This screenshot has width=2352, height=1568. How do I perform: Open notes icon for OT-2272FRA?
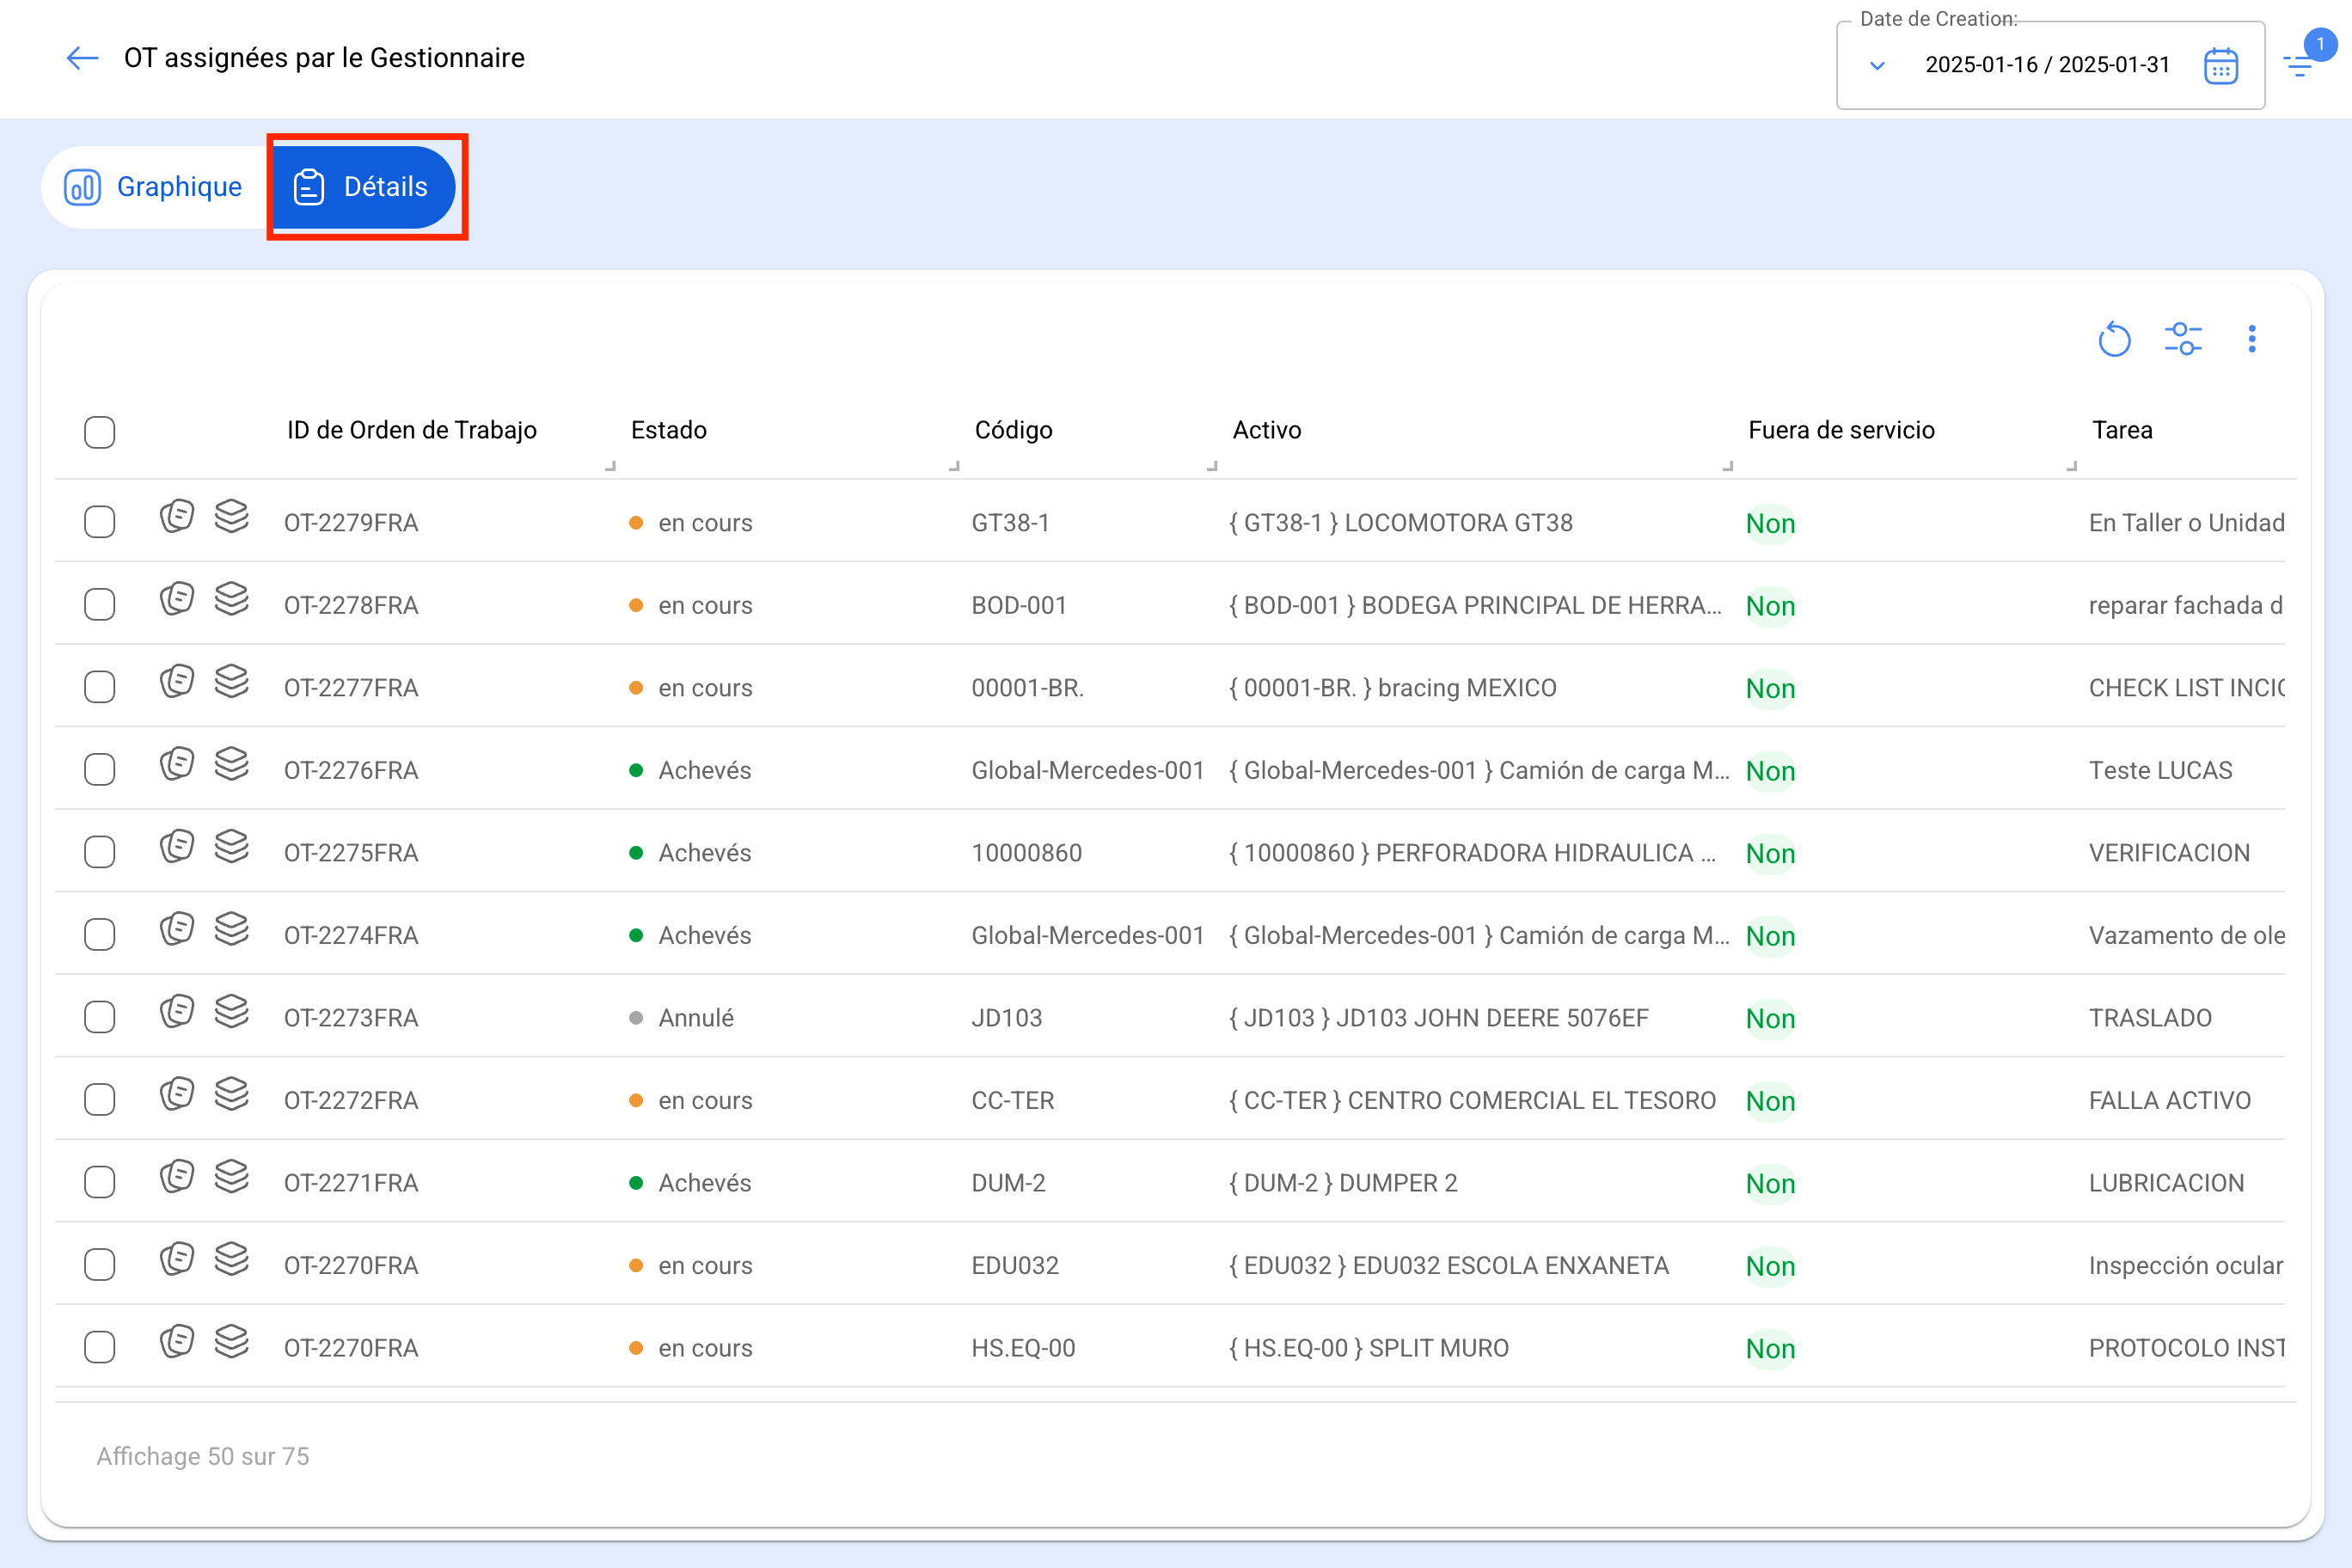(177, 1094)
